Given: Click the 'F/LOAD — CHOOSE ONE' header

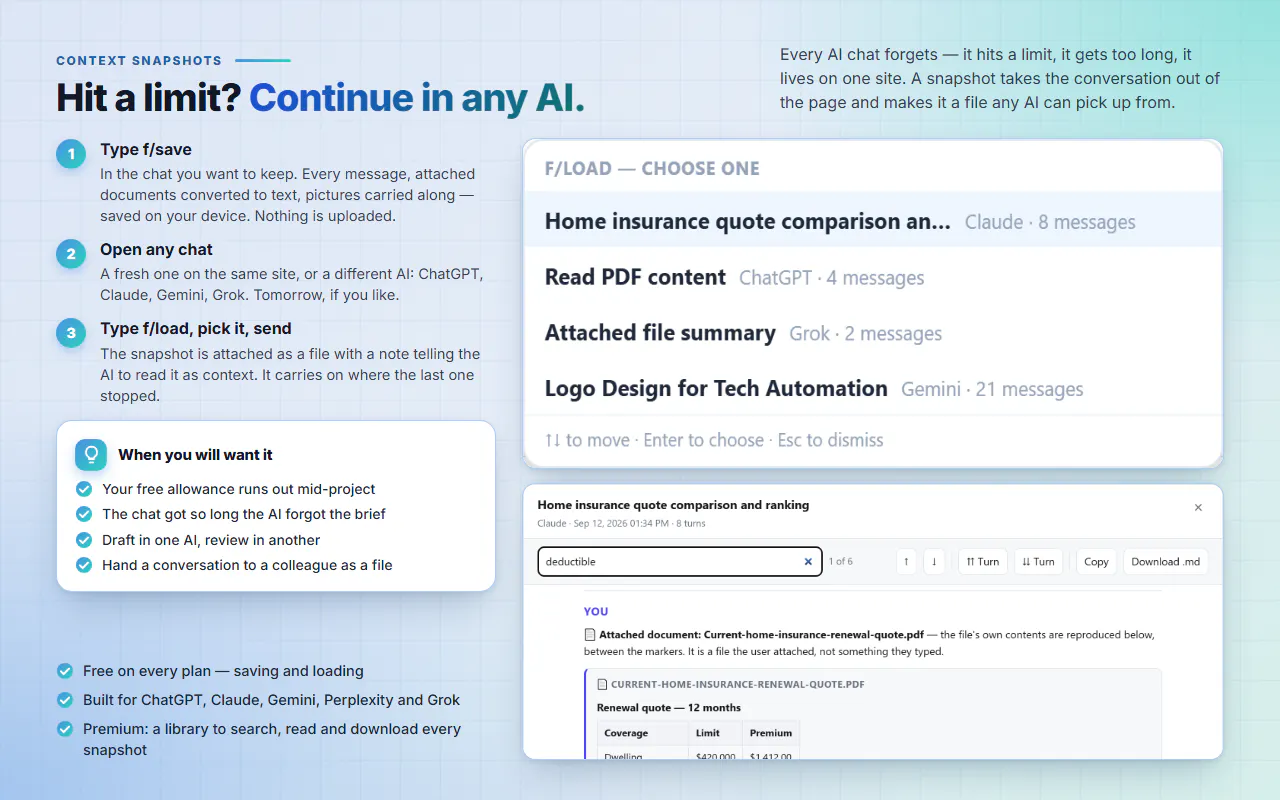Looking at the screenshot, I should tap(652, 168).
